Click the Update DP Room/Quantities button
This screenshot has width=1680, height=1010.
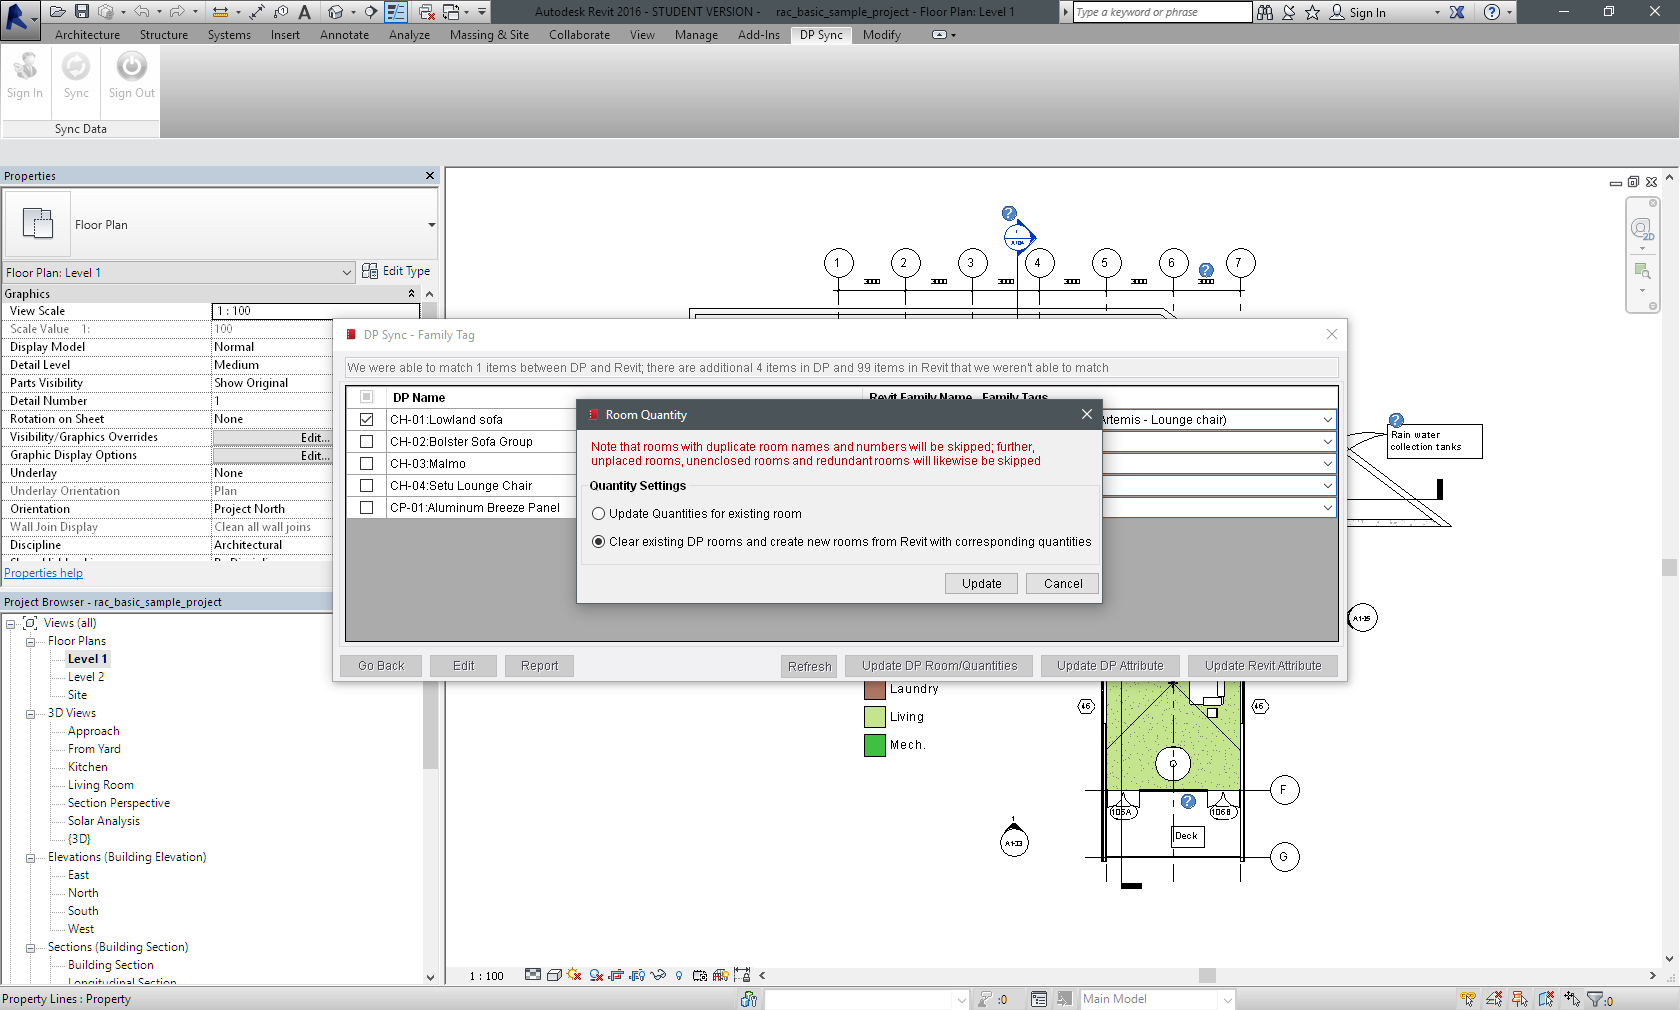939,666
